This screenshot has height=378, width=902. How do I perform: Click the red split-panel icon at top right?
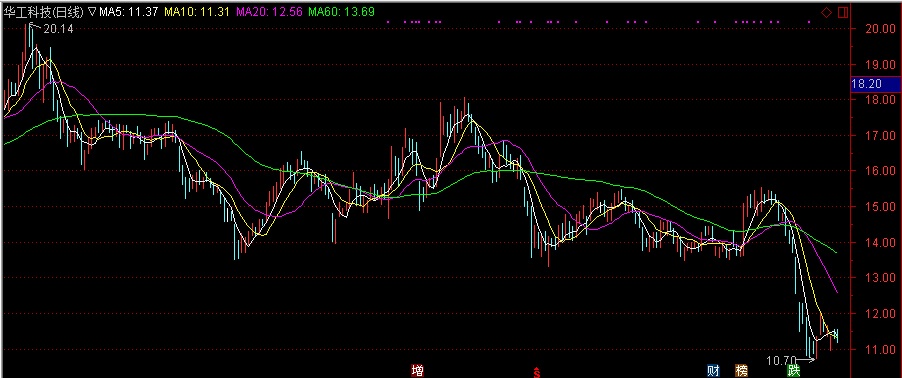tap(843, 13)
